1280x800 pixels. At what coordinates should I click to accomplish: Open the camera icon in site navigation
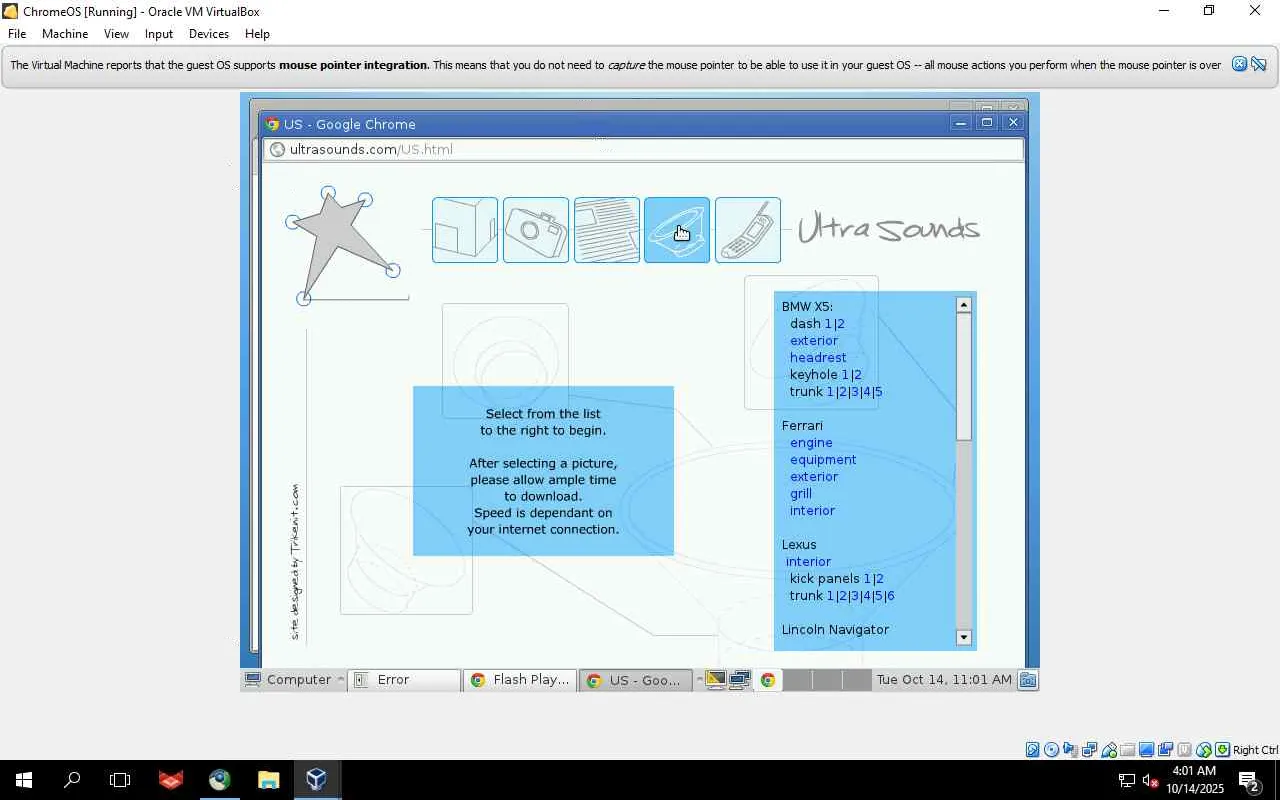pyautogui.click(x=536, y=230)
